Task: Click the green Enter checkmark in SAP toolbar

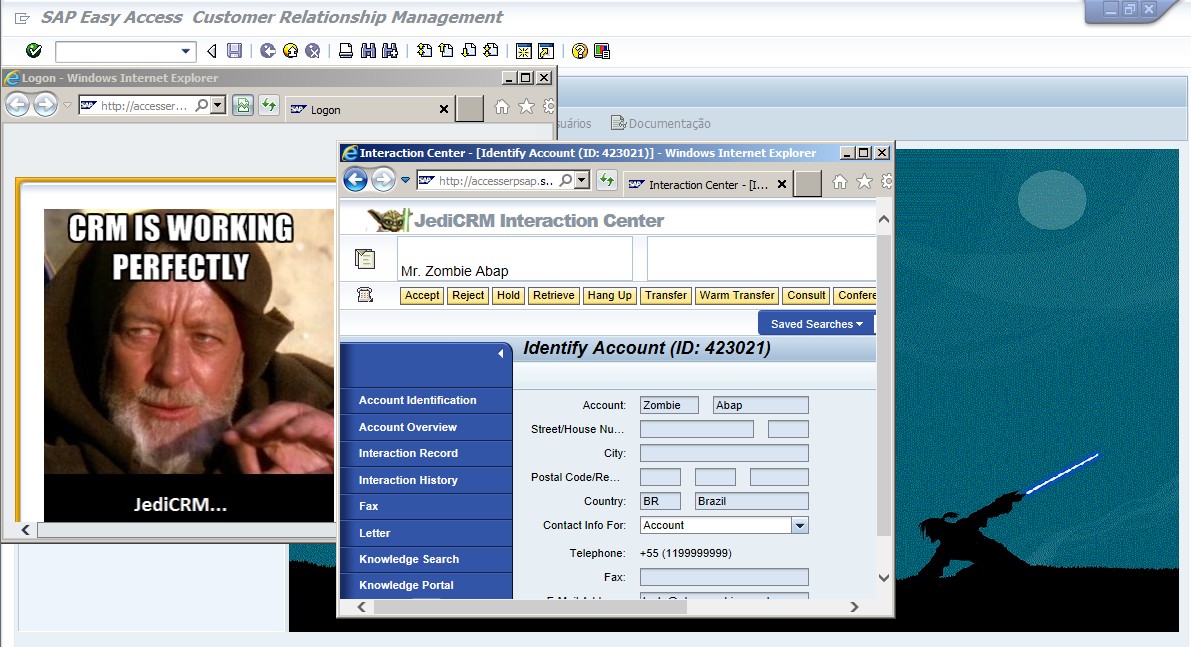Action: coord(33,51)
